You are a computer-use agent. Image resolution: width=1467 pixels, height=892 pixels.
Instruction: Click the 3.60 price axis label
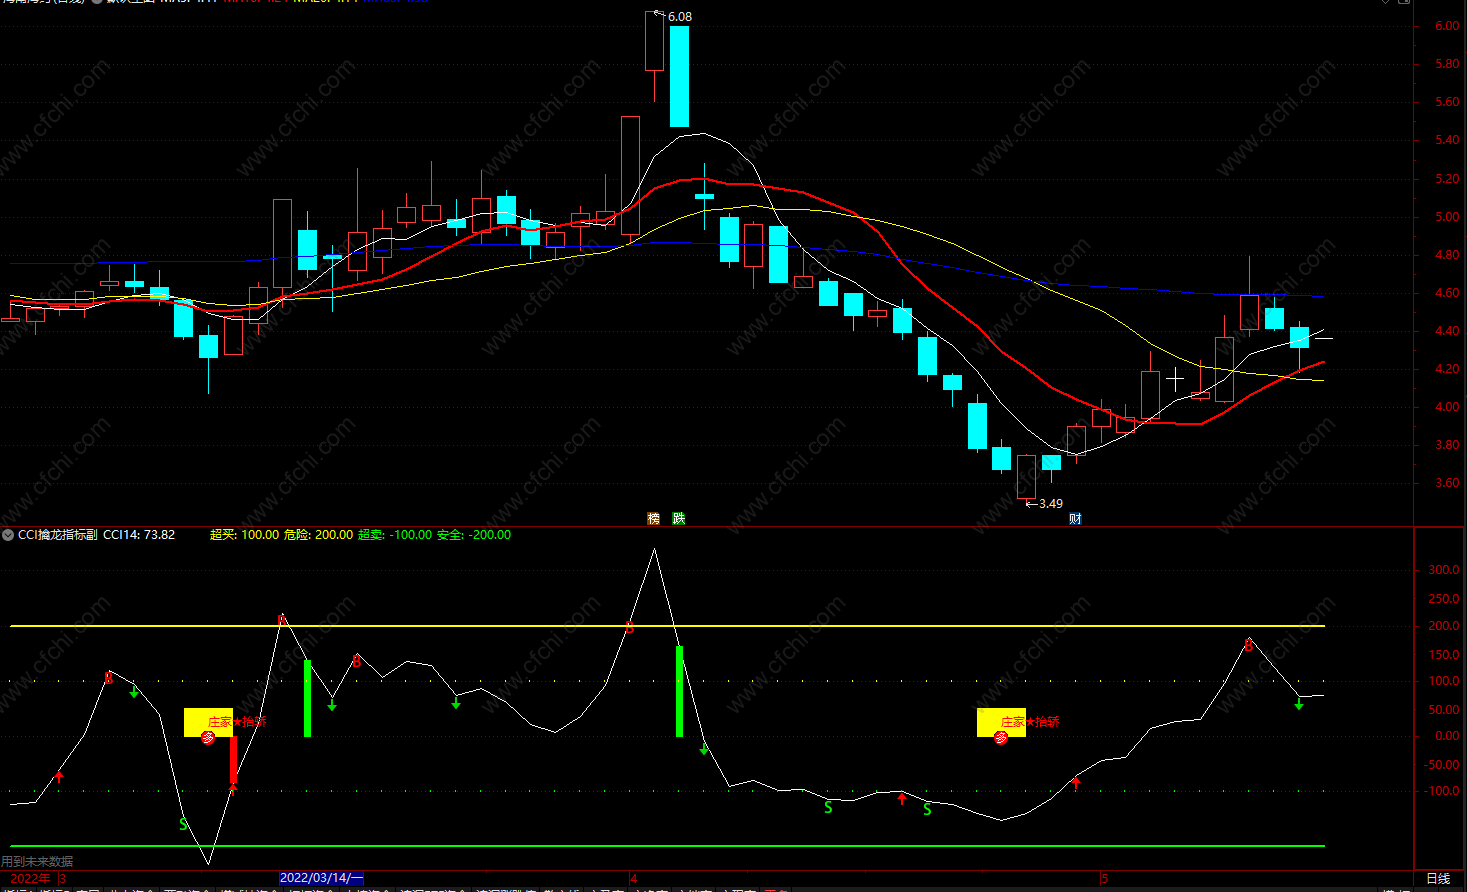point(1446,483)
